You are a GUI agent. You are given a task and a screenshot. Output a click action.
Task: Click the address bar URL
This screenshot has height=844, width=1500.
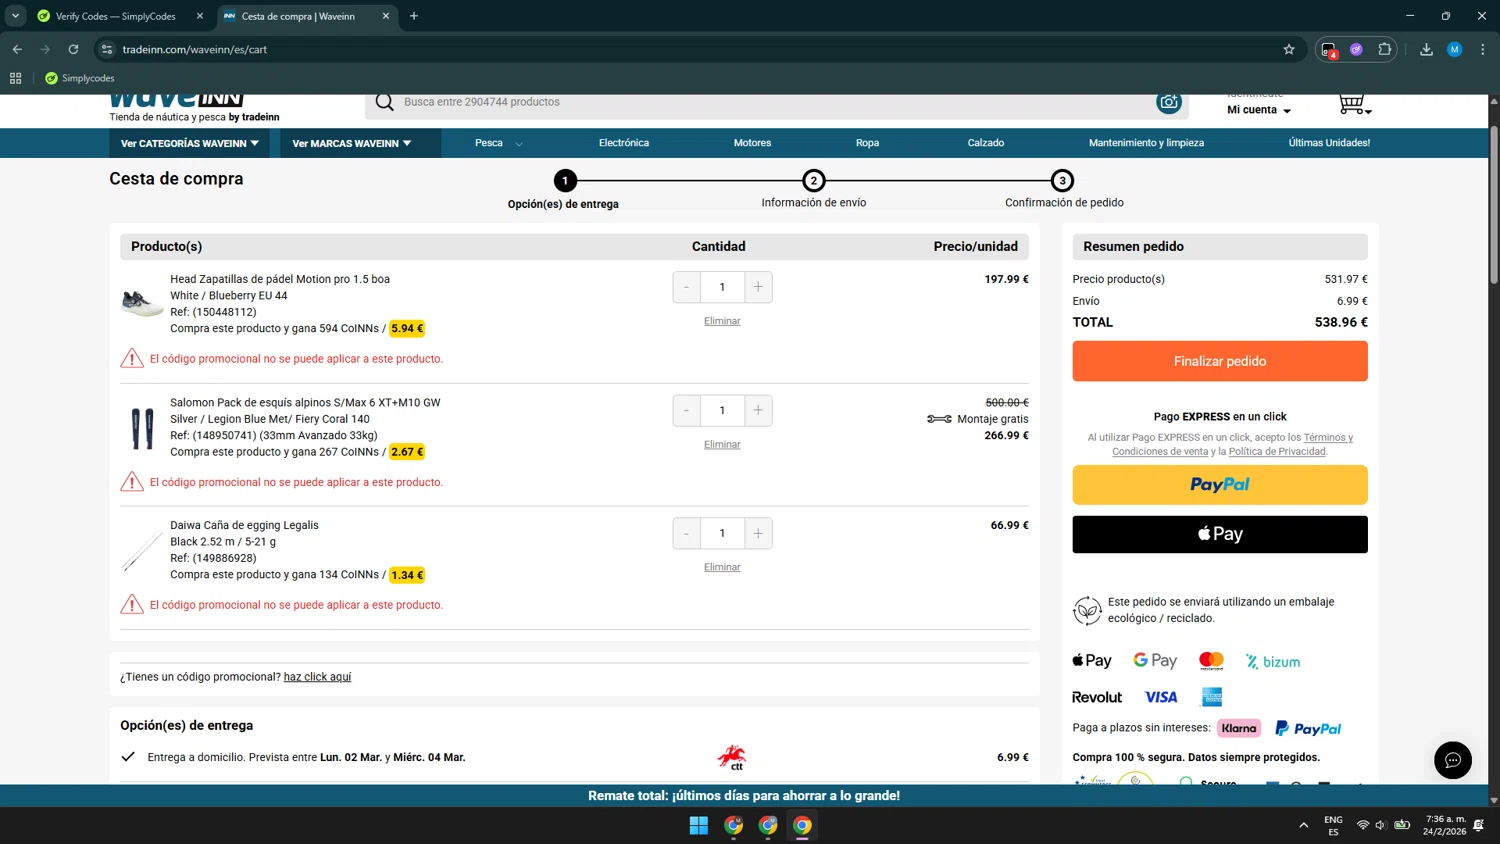(x=195, y=49)
